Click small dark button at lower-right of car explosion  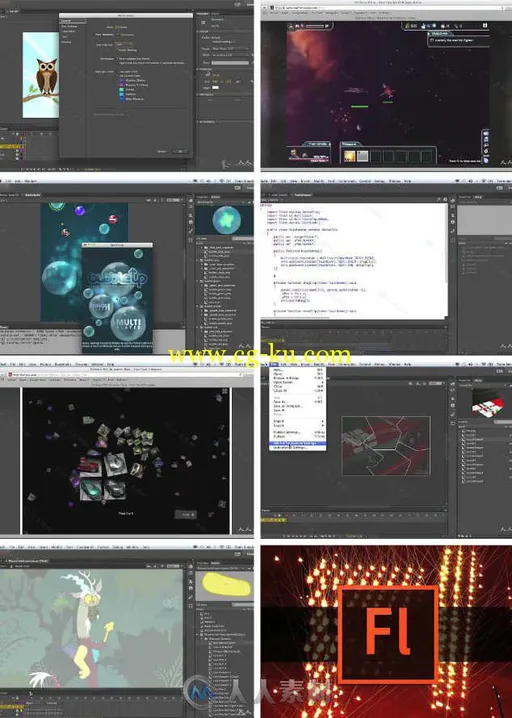[186, 514]
